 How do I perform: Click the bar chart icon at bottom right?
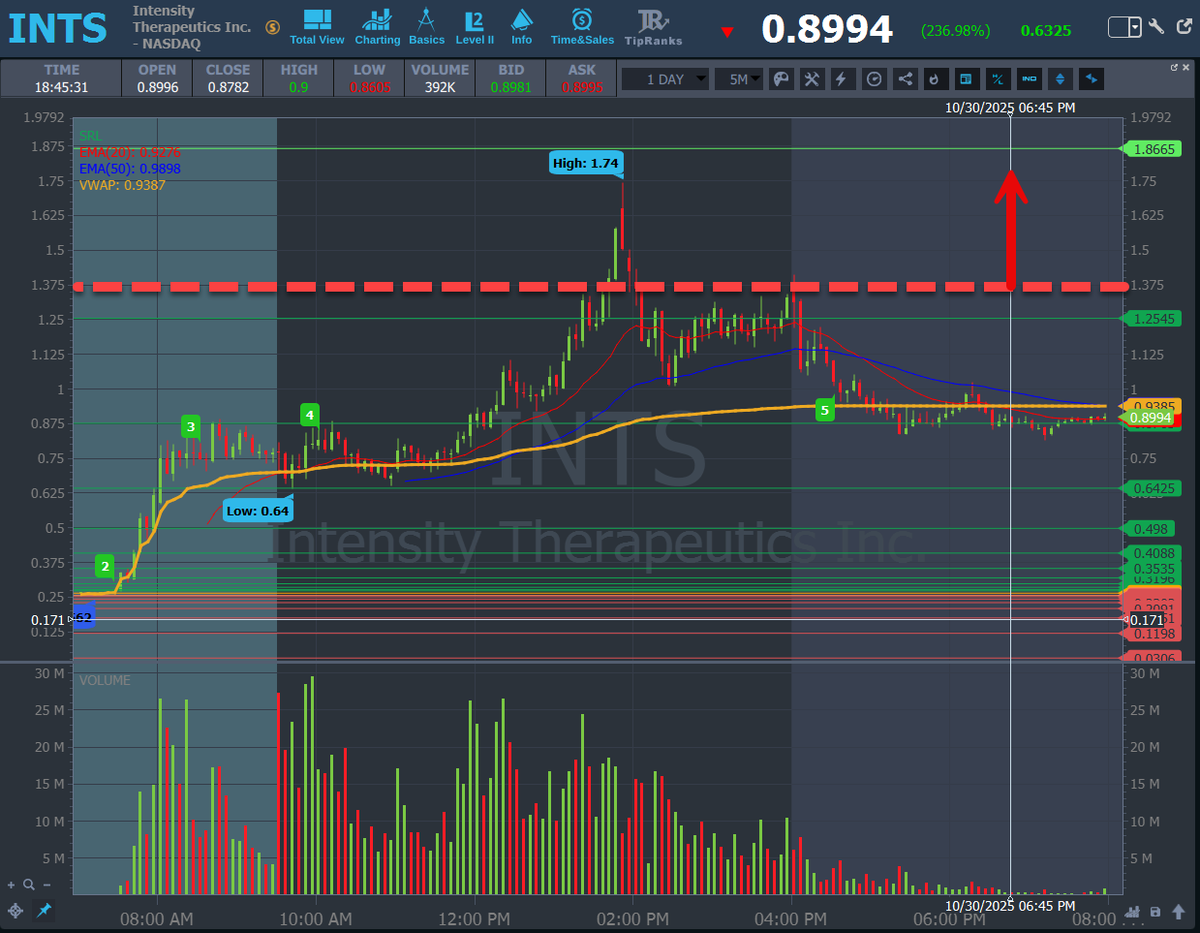[1133, 911]
